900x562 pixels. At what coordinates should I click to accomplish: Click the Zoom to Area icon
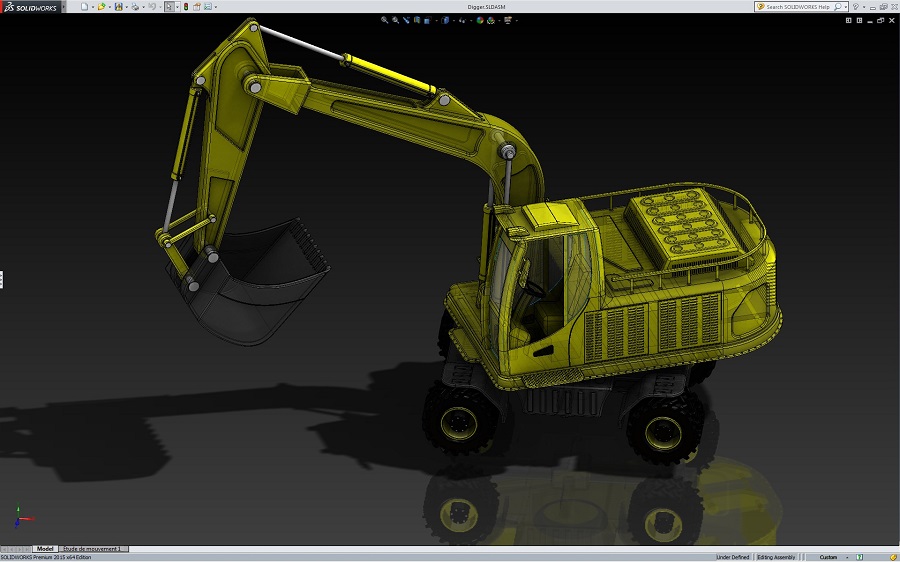point(395,19)
